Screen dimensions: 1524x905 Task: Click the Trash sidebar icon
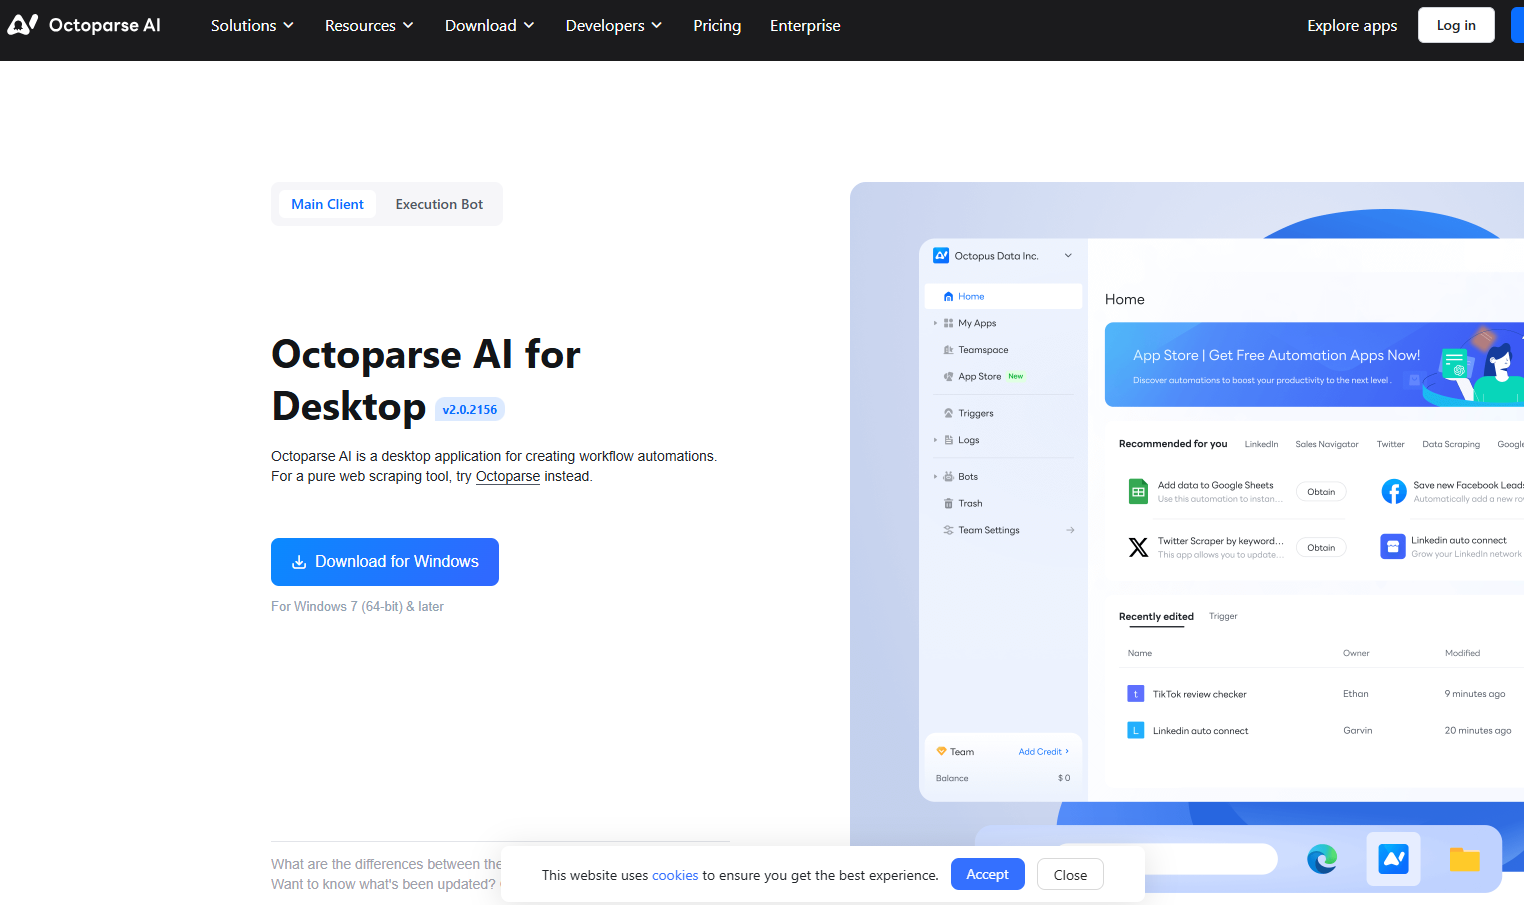coord(948,503)
